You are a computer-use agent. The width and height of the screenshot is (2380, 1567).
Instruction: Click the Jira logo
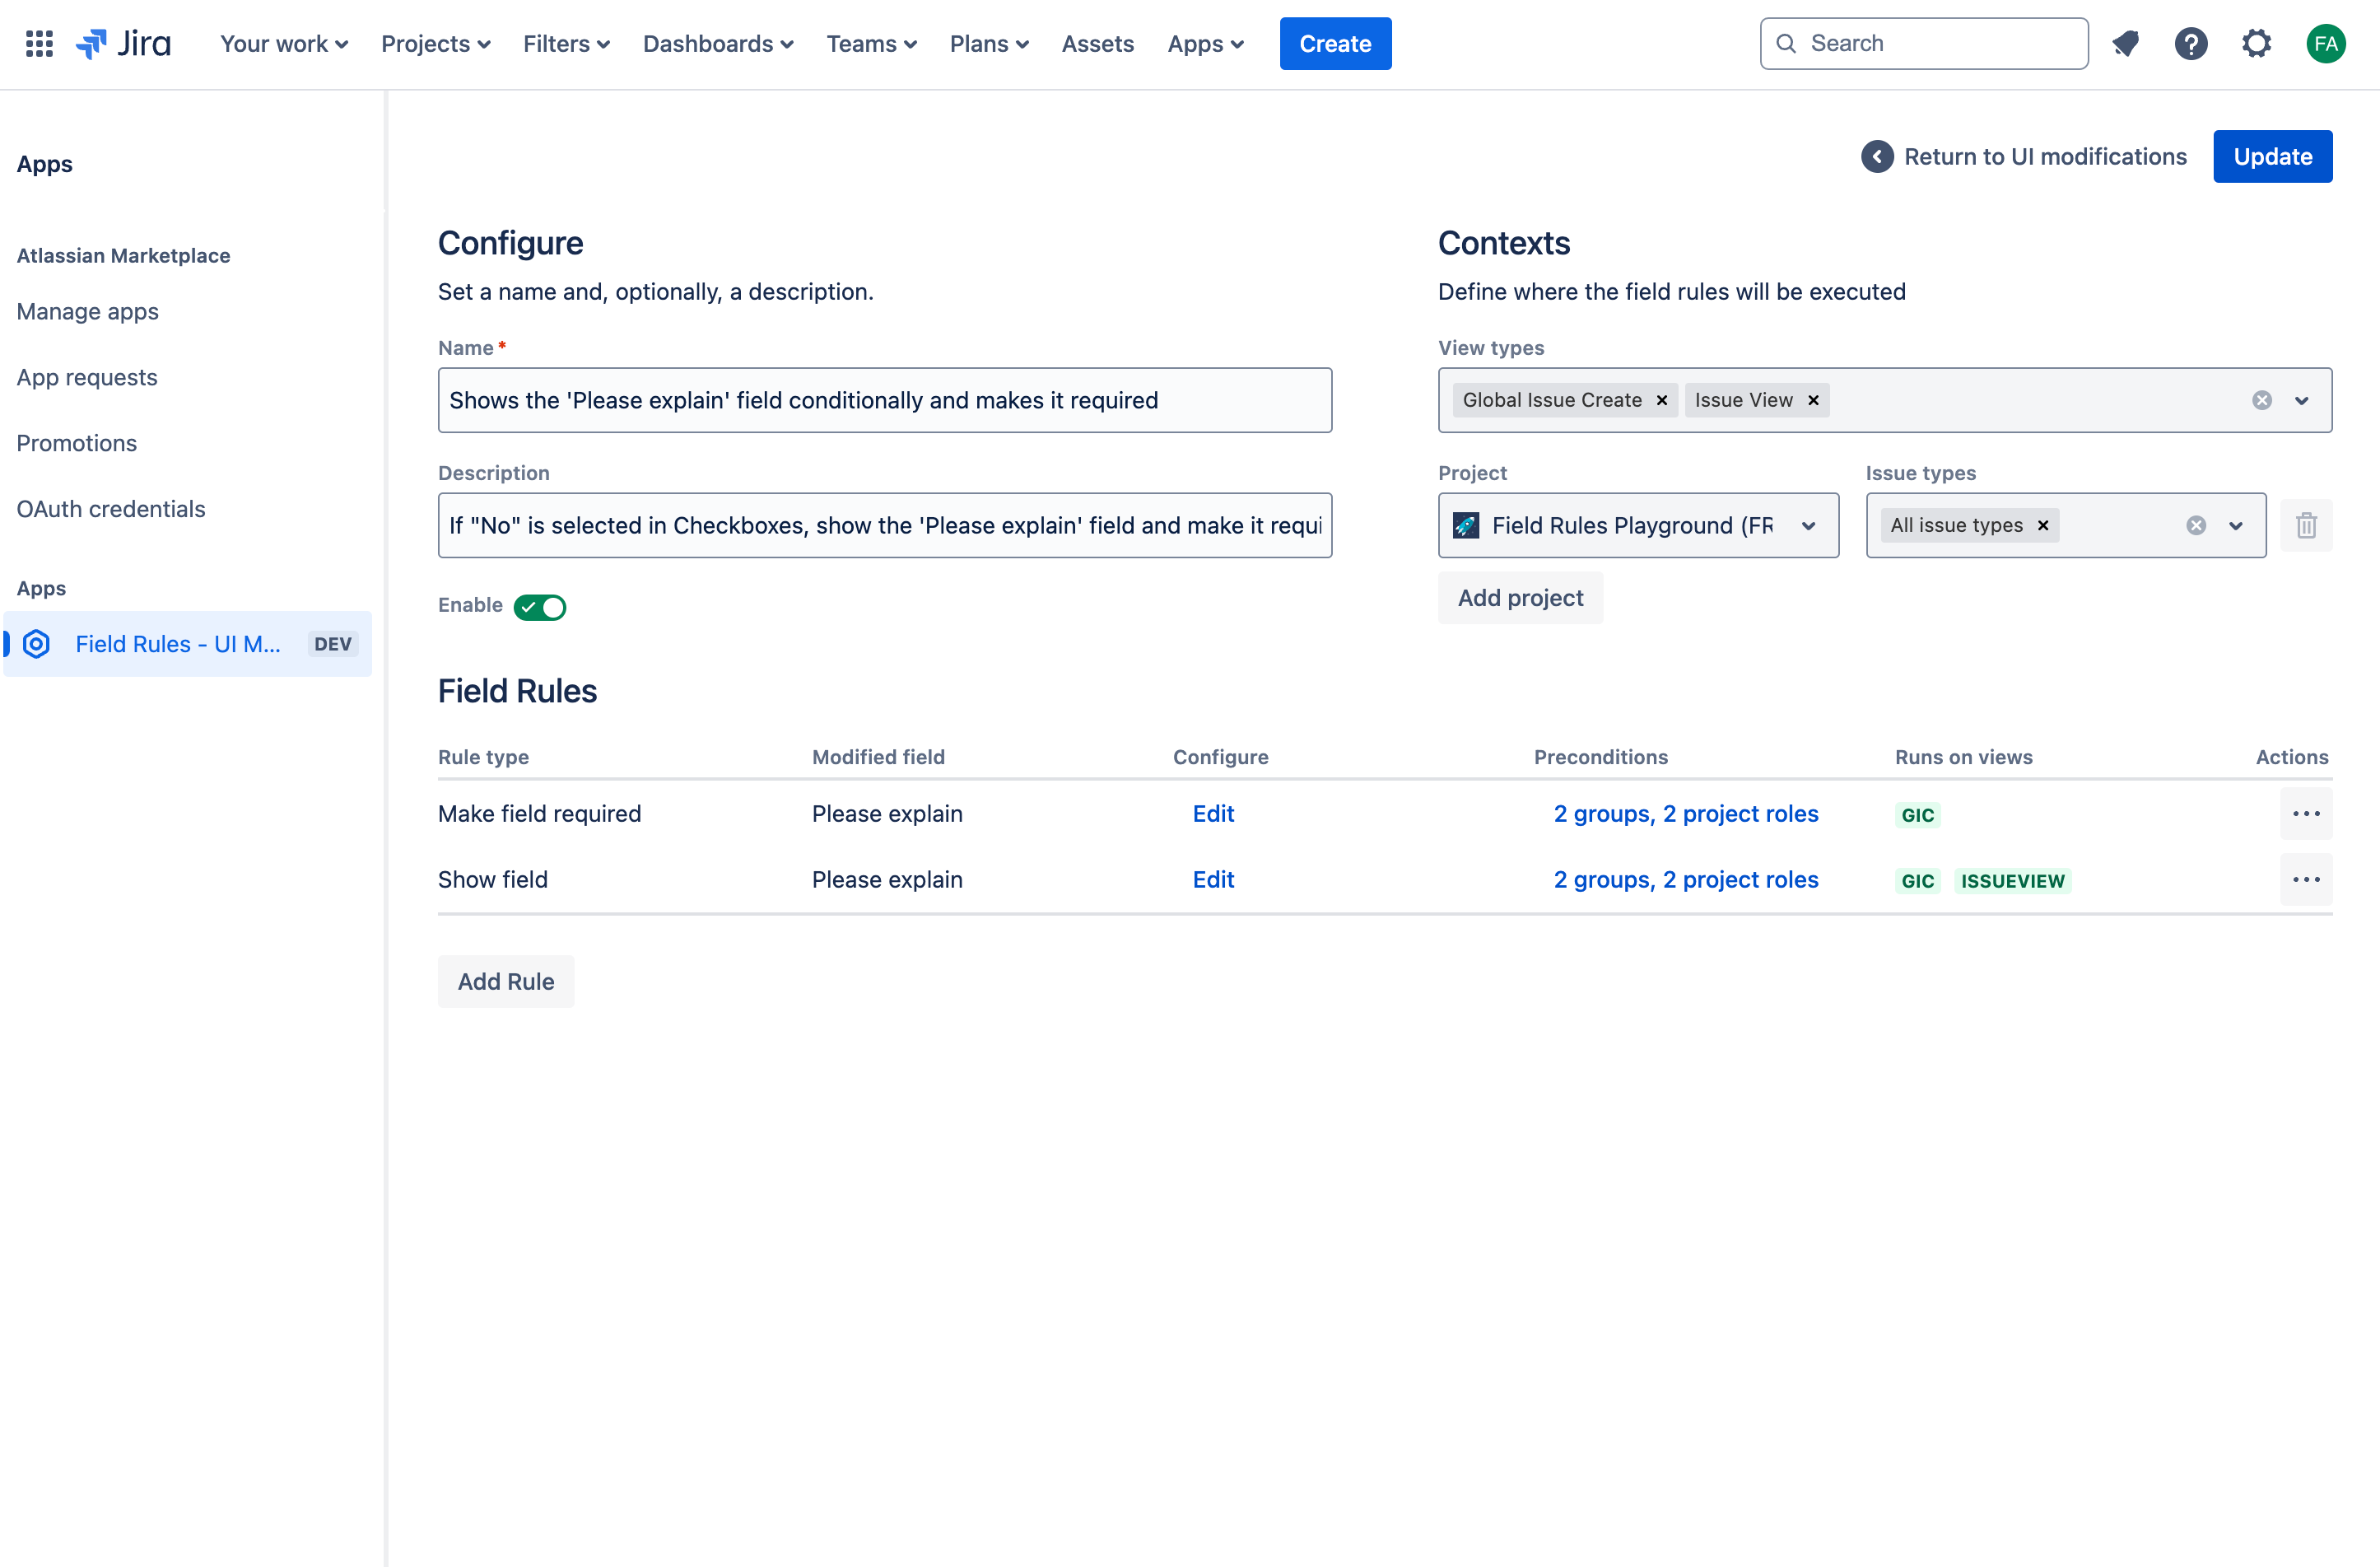tap(124, 44)
